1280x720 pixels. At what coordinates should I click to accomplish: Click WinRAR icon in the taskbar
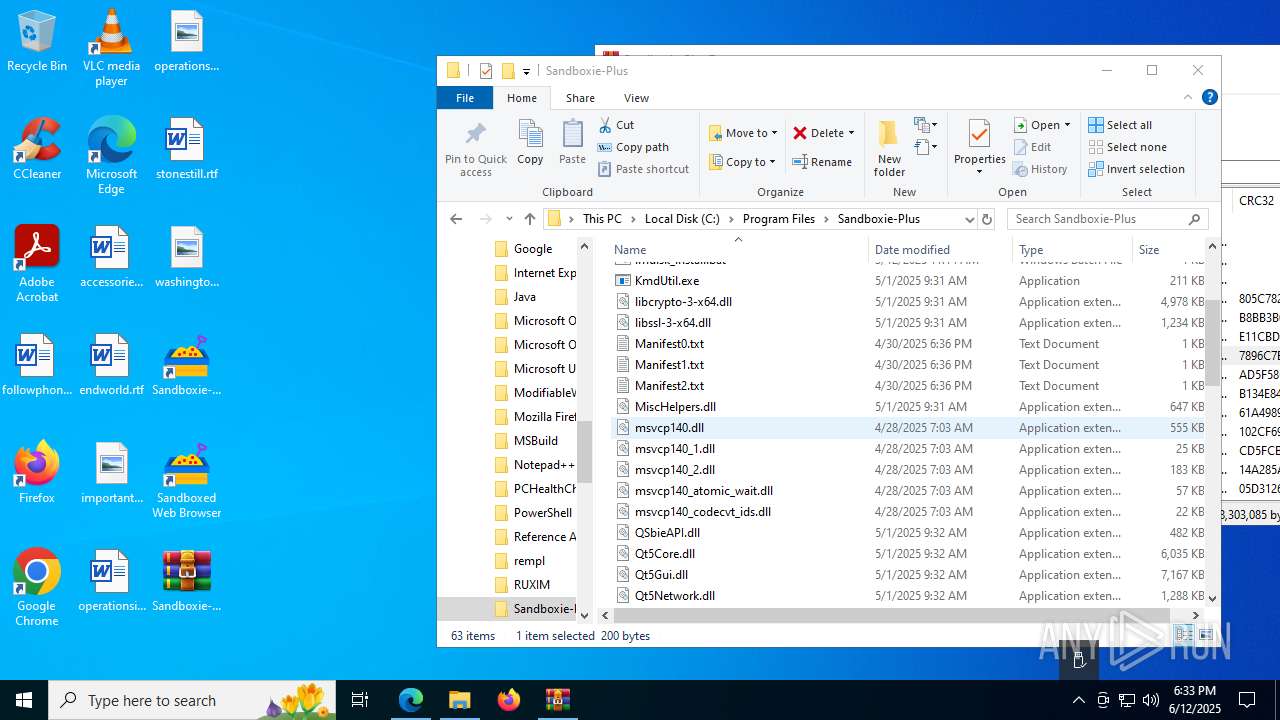tap(557, 700)
